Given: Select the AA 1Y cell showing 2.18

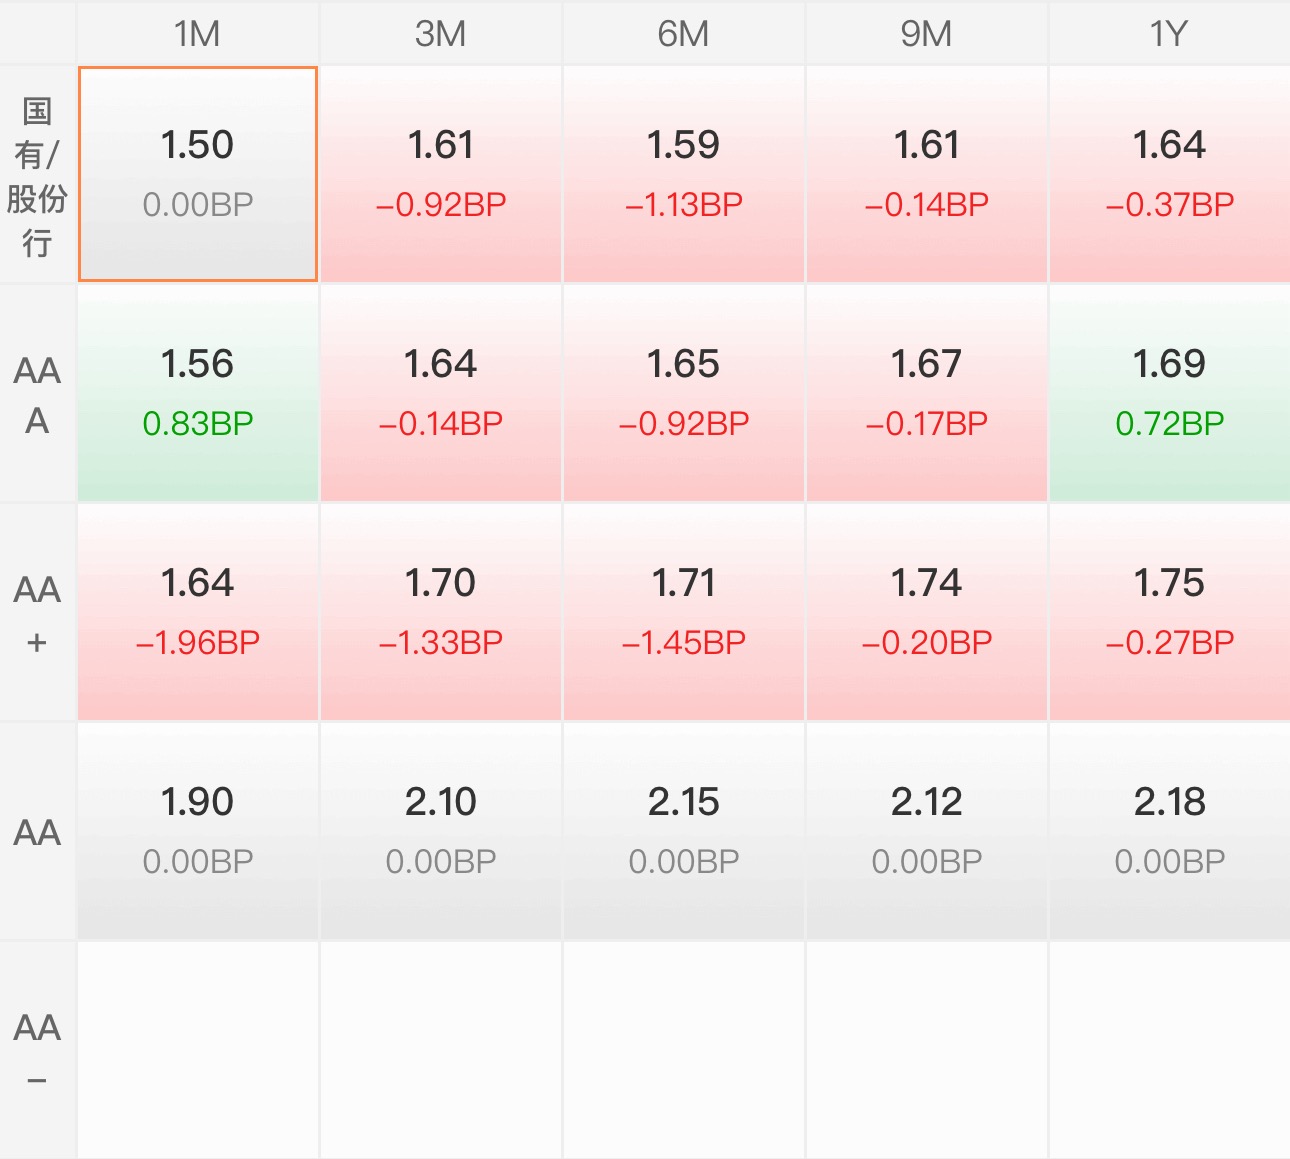Looking at the screenshot, I should coord(1169,831).
